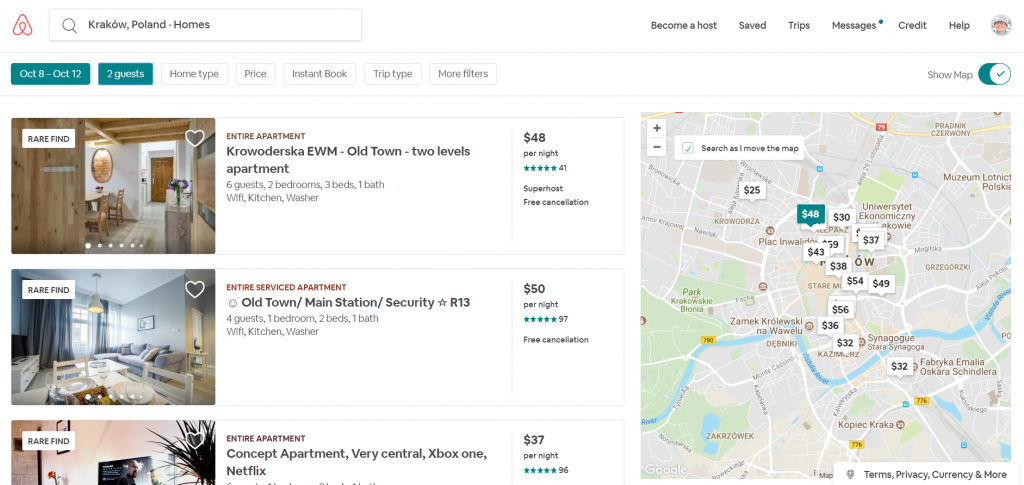Open the user profile avatar

tap(1000, 25)
